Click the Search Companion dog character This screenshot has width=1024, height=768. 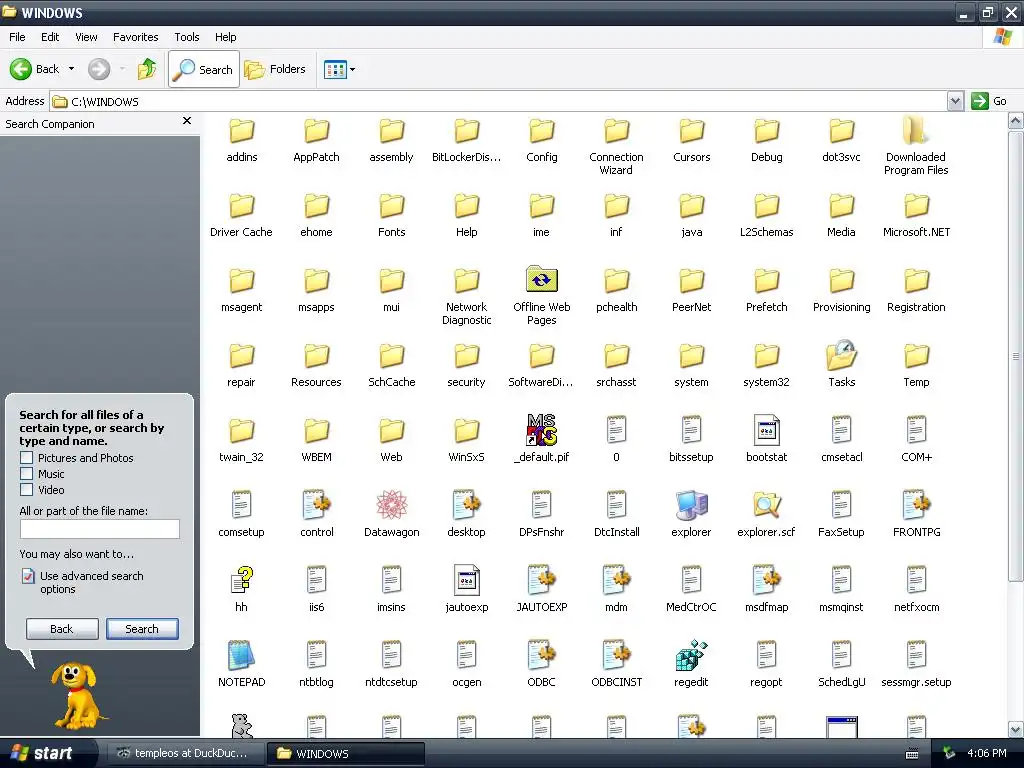coord(77,696)
